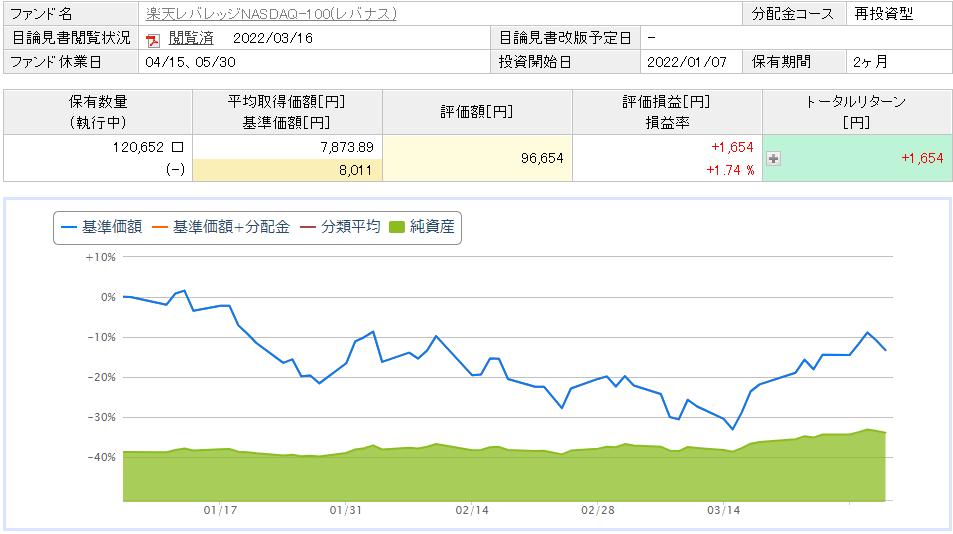Open the 楽天レバレッジNASDAQ-100(レバナス) fund link
The height and width of the screenshot is (534, 953).
coord(271,13)
